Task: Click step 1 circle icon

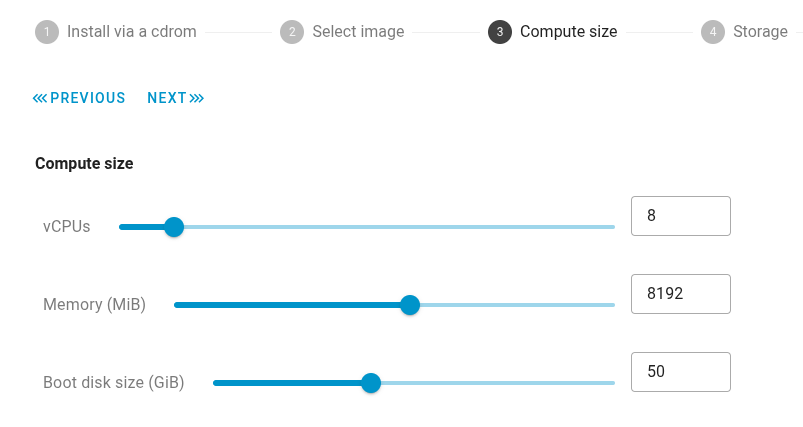Action: (47, 32)
